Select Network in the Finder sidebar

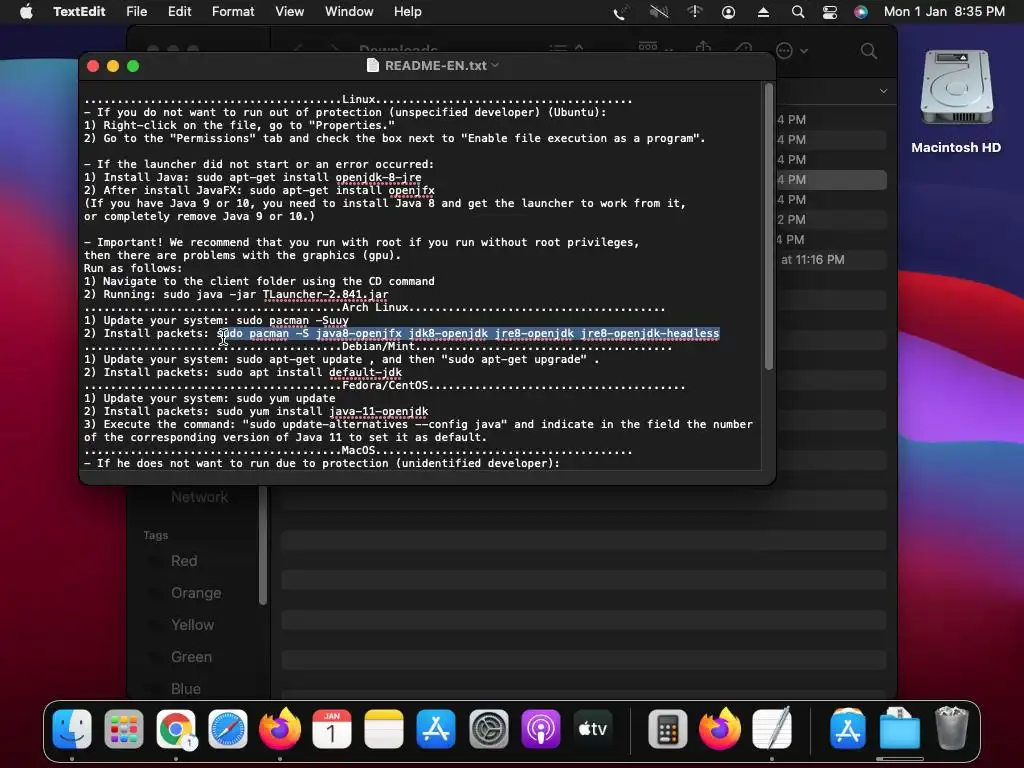pos(199,497)
